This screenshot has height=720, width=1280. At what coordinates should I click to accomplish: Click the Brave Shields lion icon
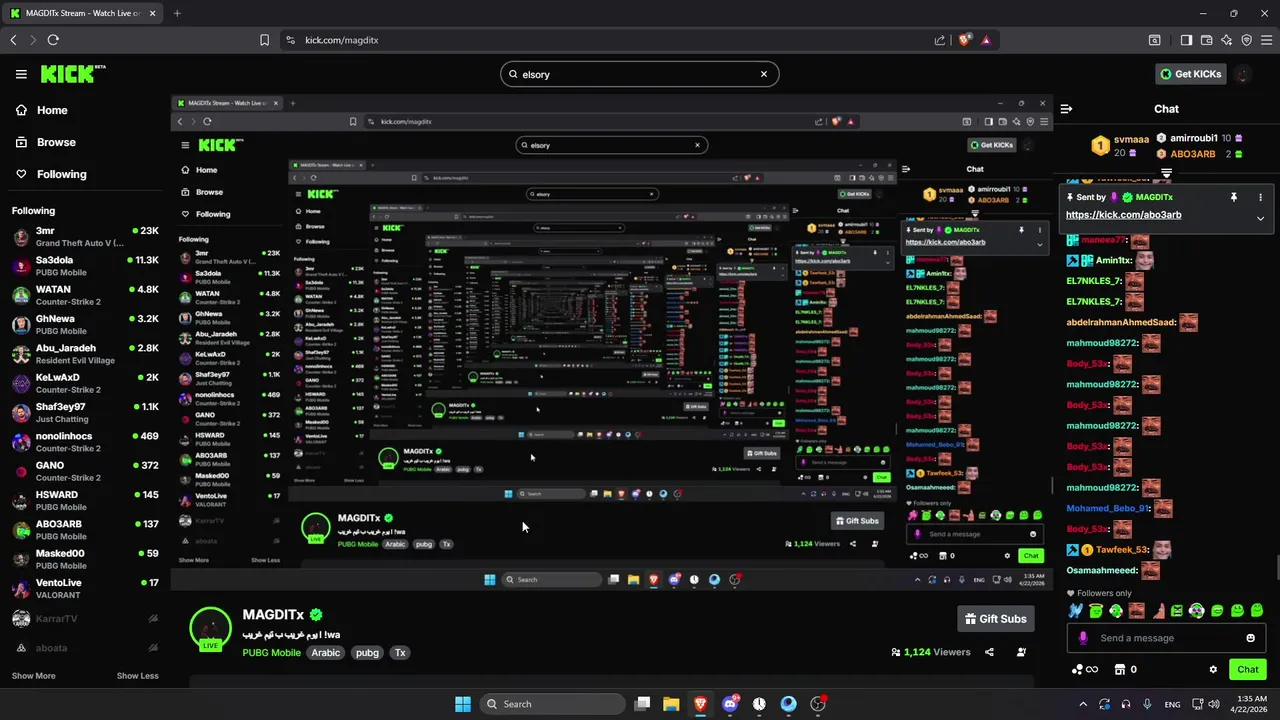964,40
